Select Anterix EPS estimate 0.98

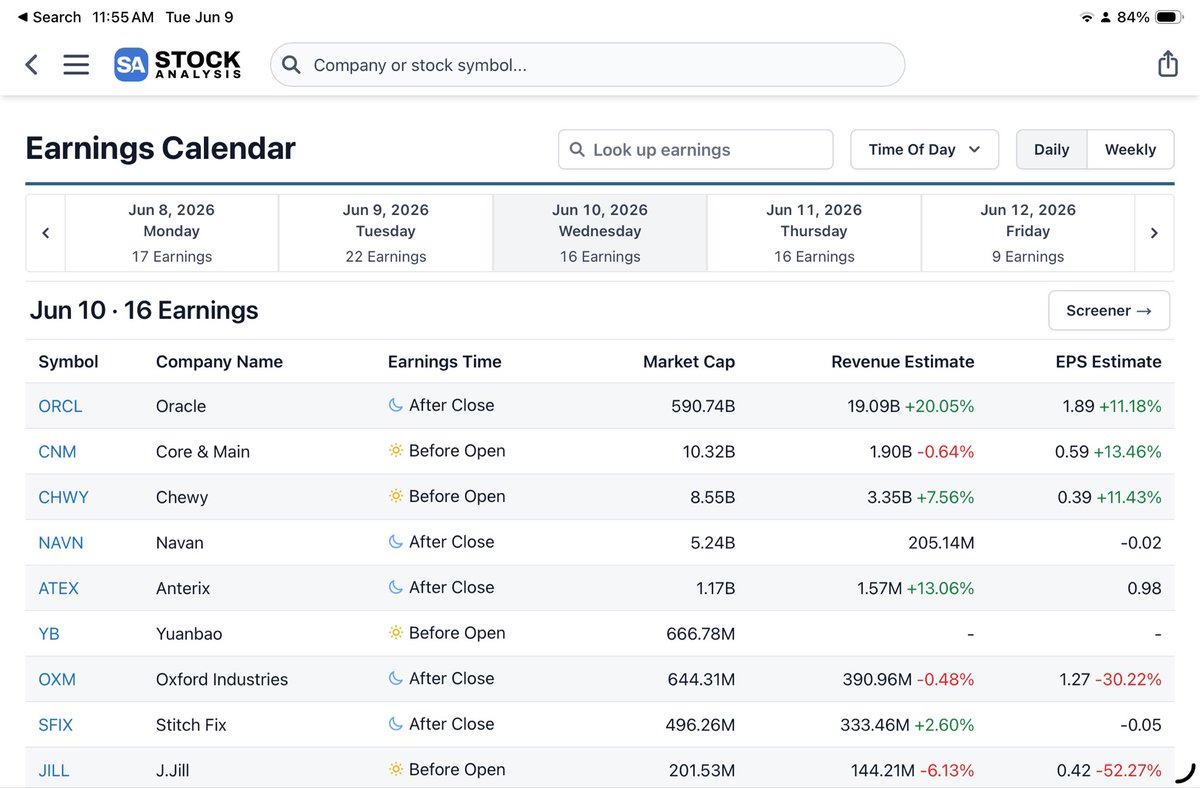coord(1144,588)
